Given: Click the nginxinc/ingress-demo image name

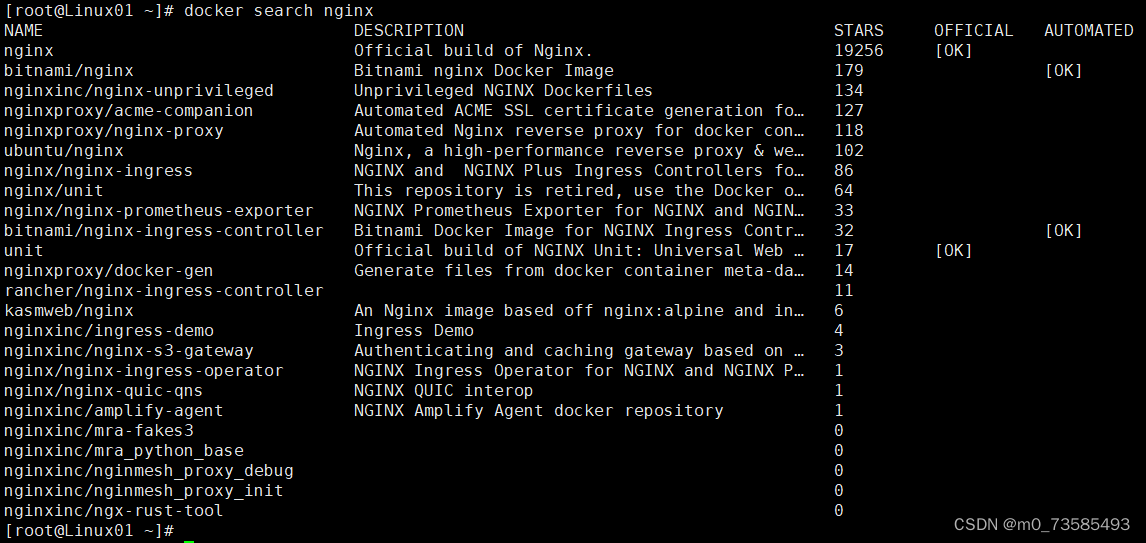Looking at the screenshot, I should pyautogui.click(x=108, y=330).
